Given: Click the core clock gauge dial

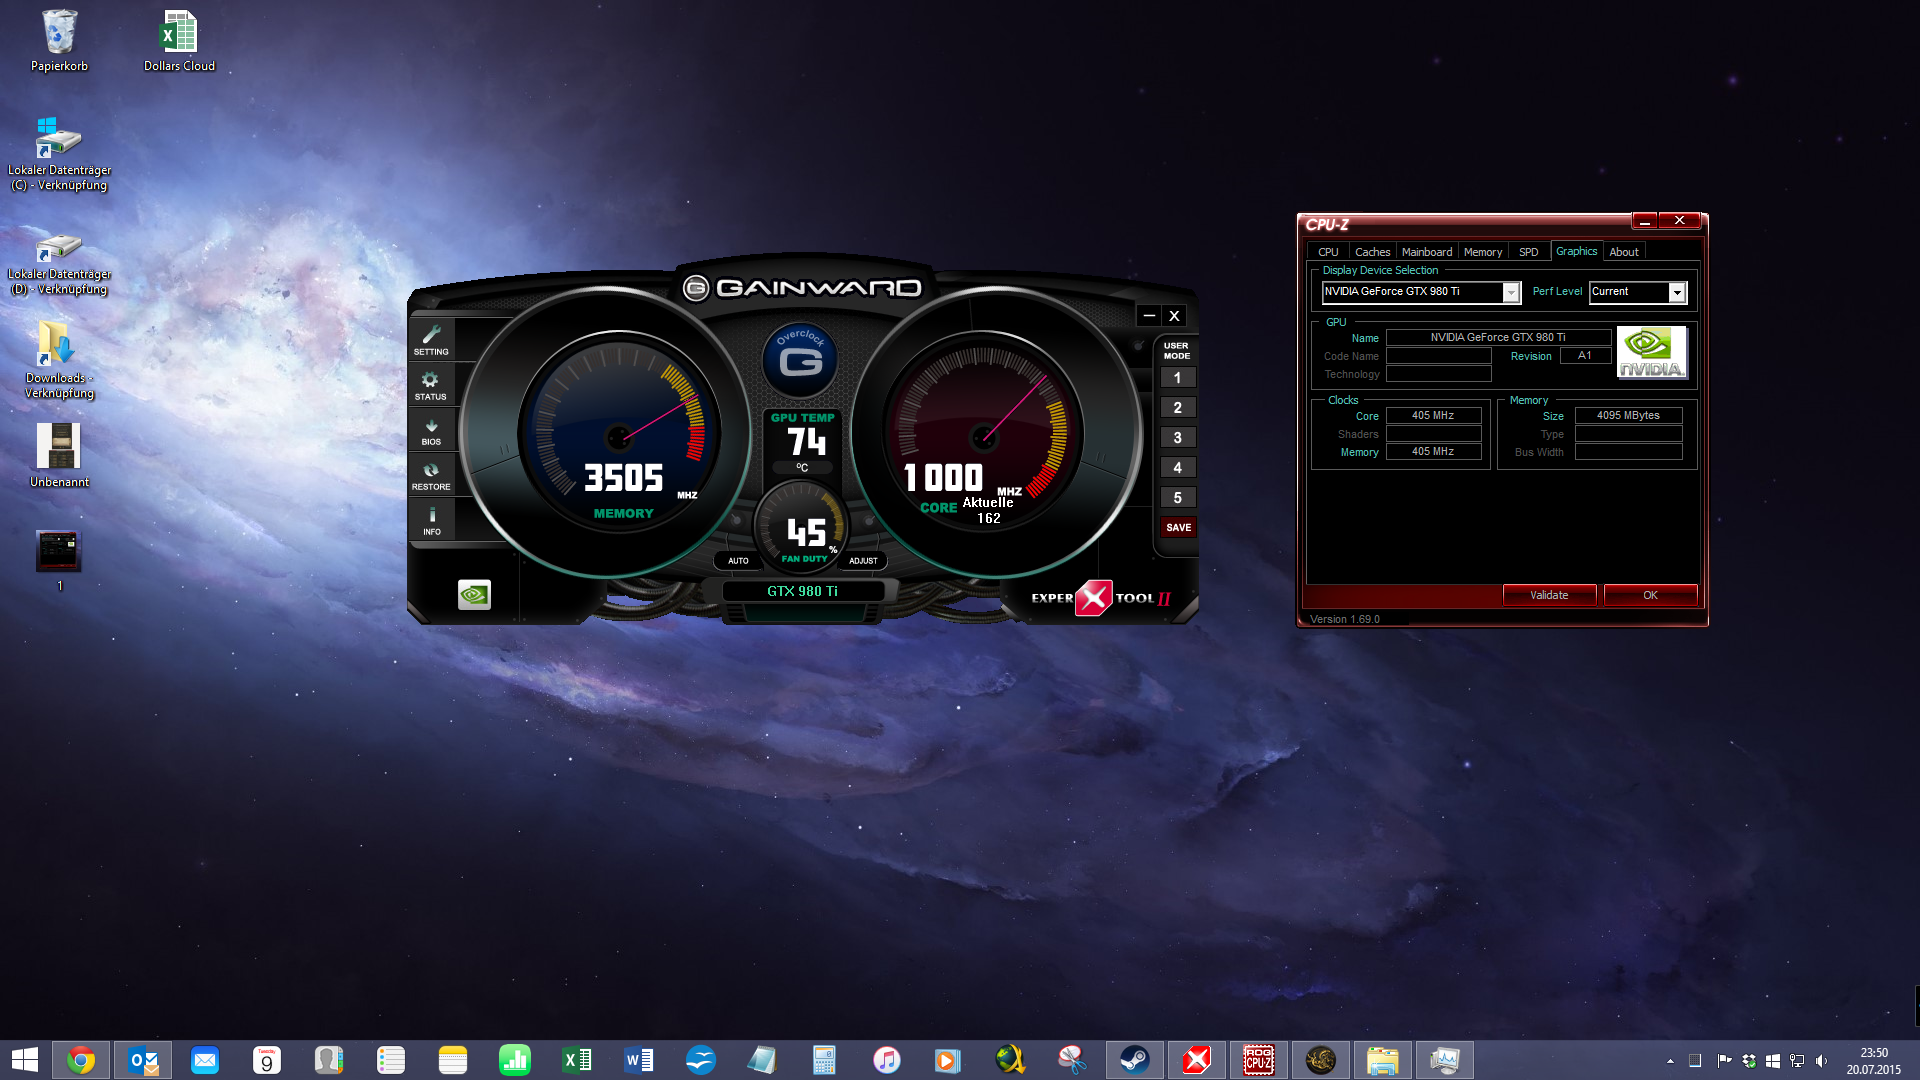Looking at the screenshot, I should [985, 435].
